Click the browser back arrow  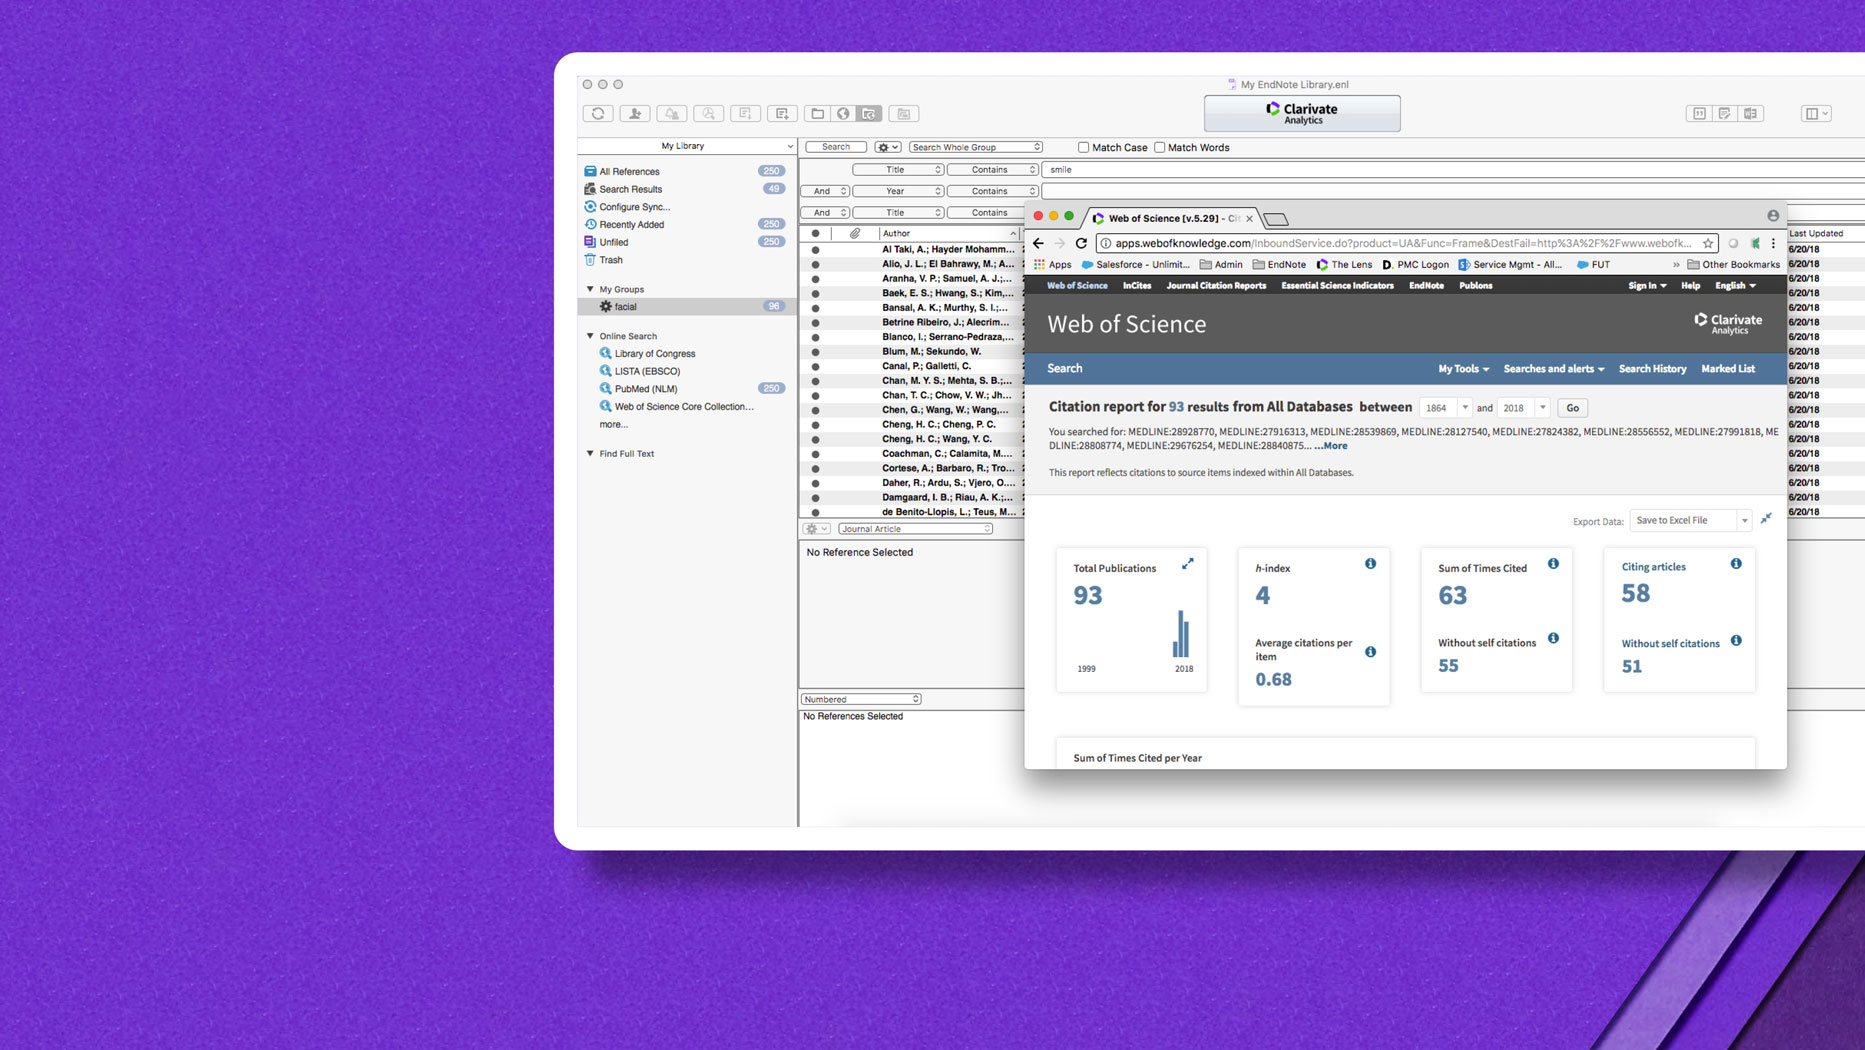click(x=1038, y=243)
